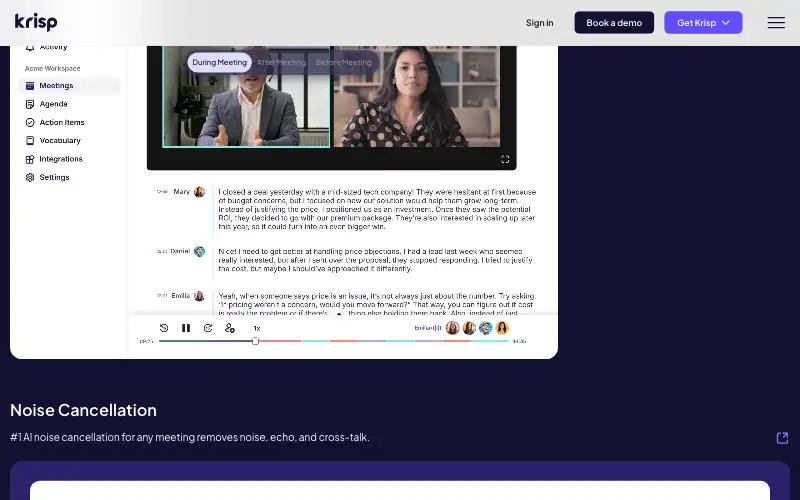Screen dimensions: 800x500
Task: Toggle fullscreen for the meeting video
Action: [505, 159]
